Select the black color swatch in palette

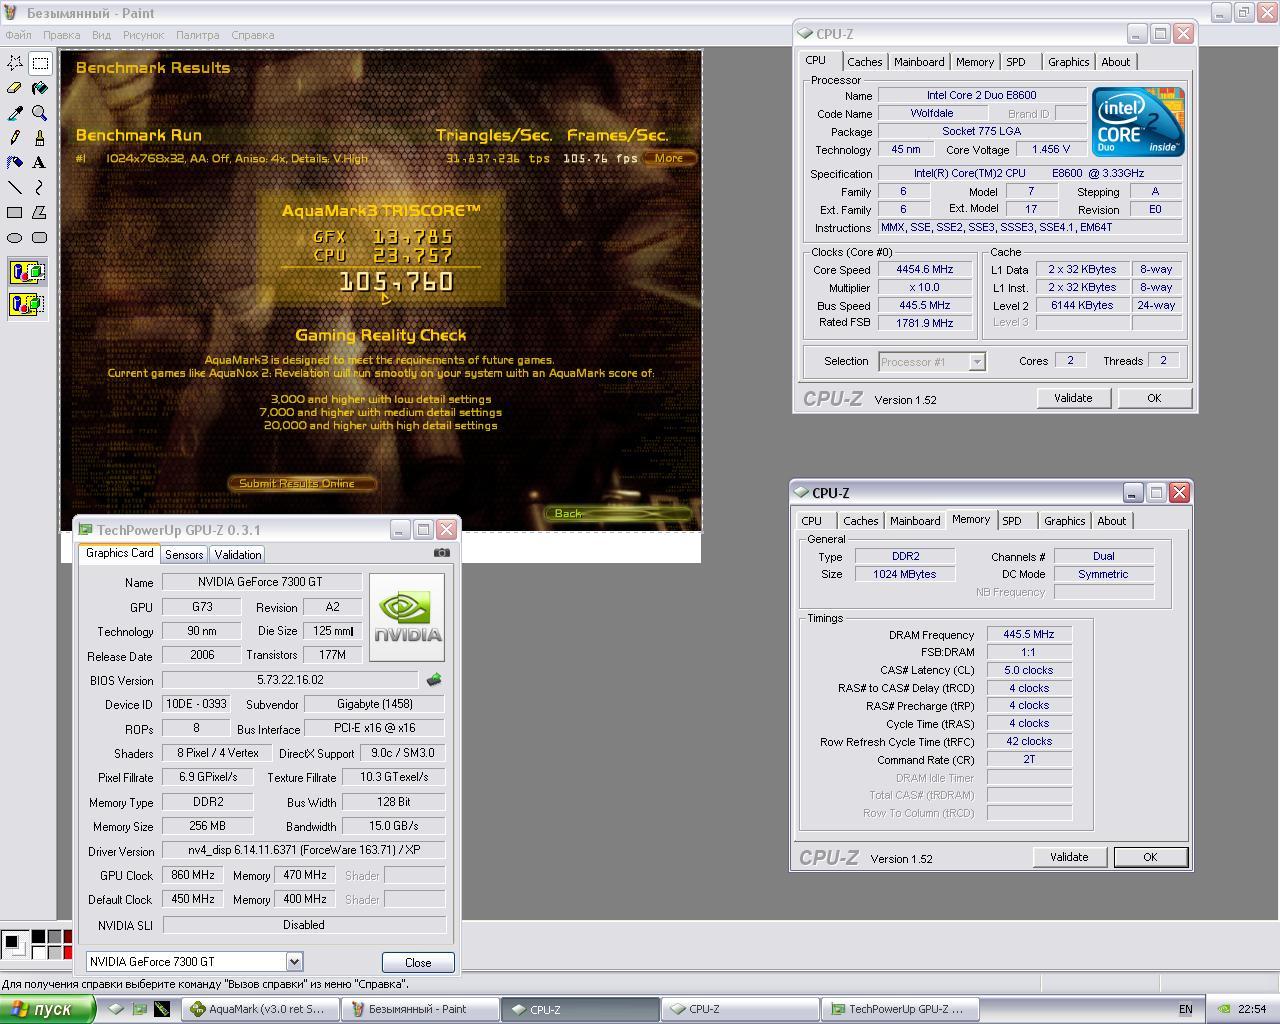click(38, 937)
